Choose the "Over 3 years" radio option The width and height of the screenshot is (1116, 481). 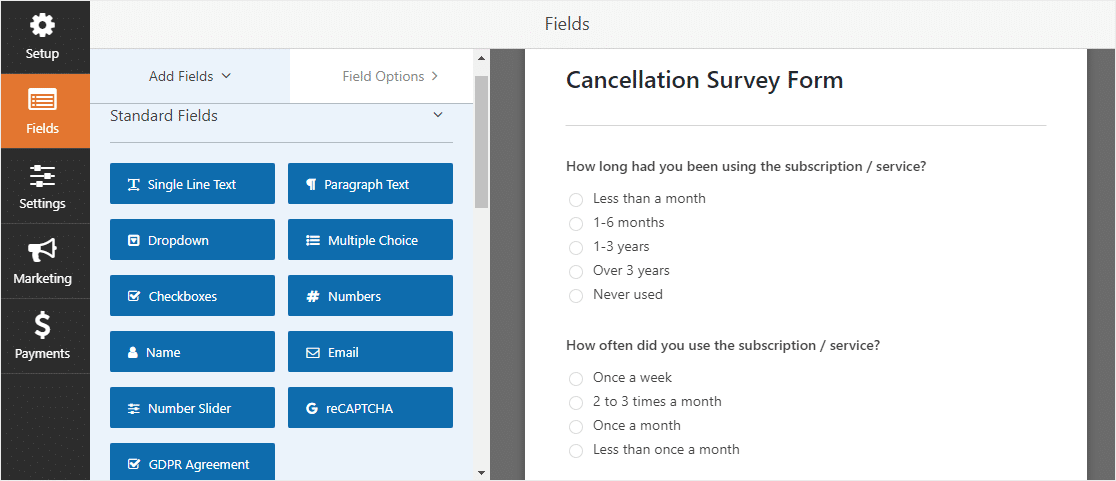point(576,272)
